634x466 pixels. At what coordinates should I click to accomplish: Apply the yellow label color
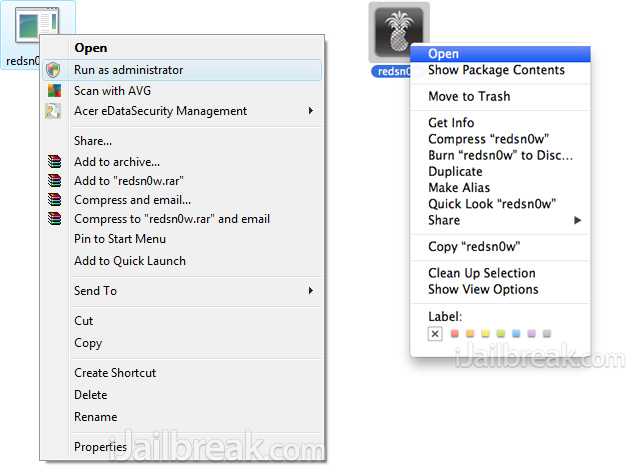(485, 333)
